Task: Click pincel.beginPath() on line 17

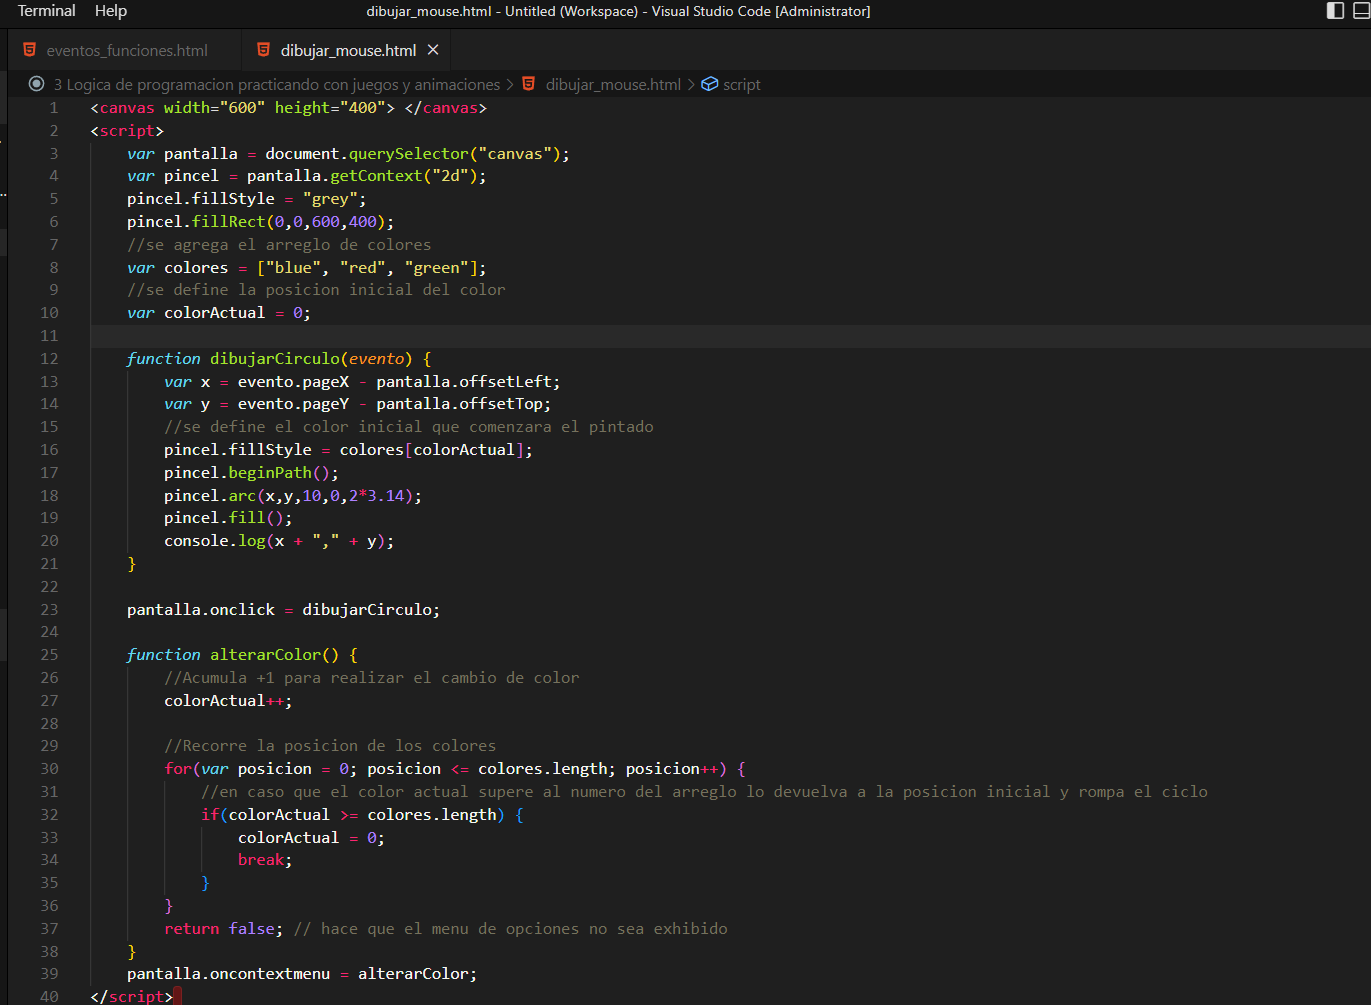Action: (x=247, y=473)
